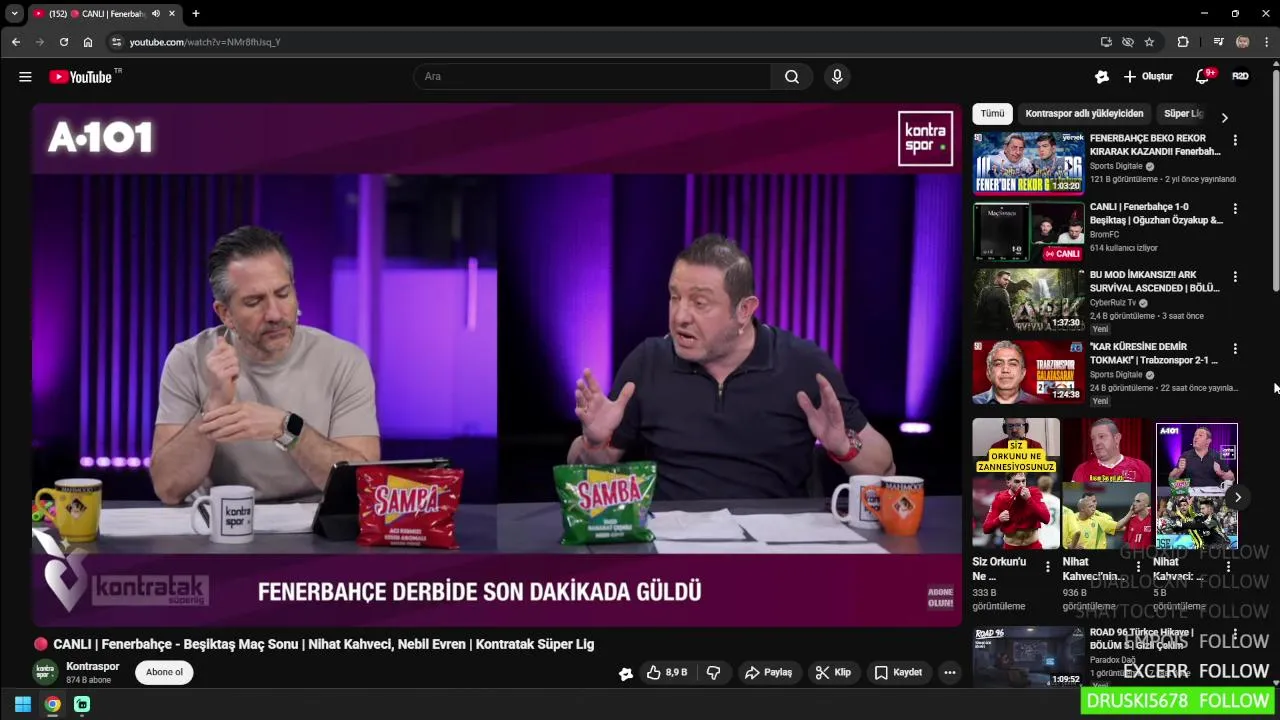
Task: Open KAR KÜRESİNE DEMİR TOKMAK thumbnail
Action: (1028, 372)
